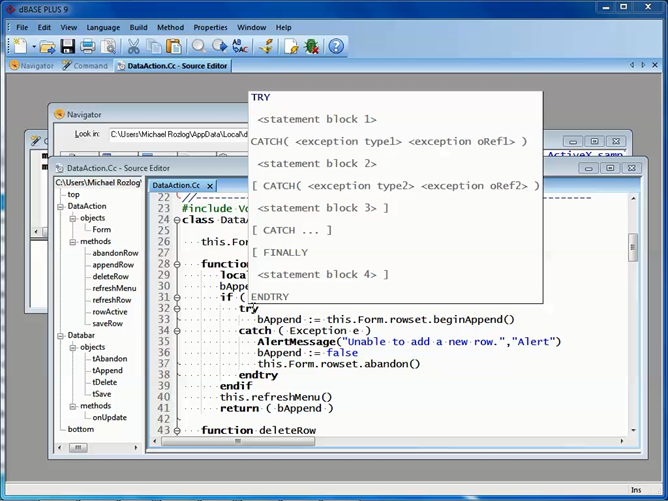Collapse the DataAction tree node
Screen dimensions: 668x501
pos(61,206)
